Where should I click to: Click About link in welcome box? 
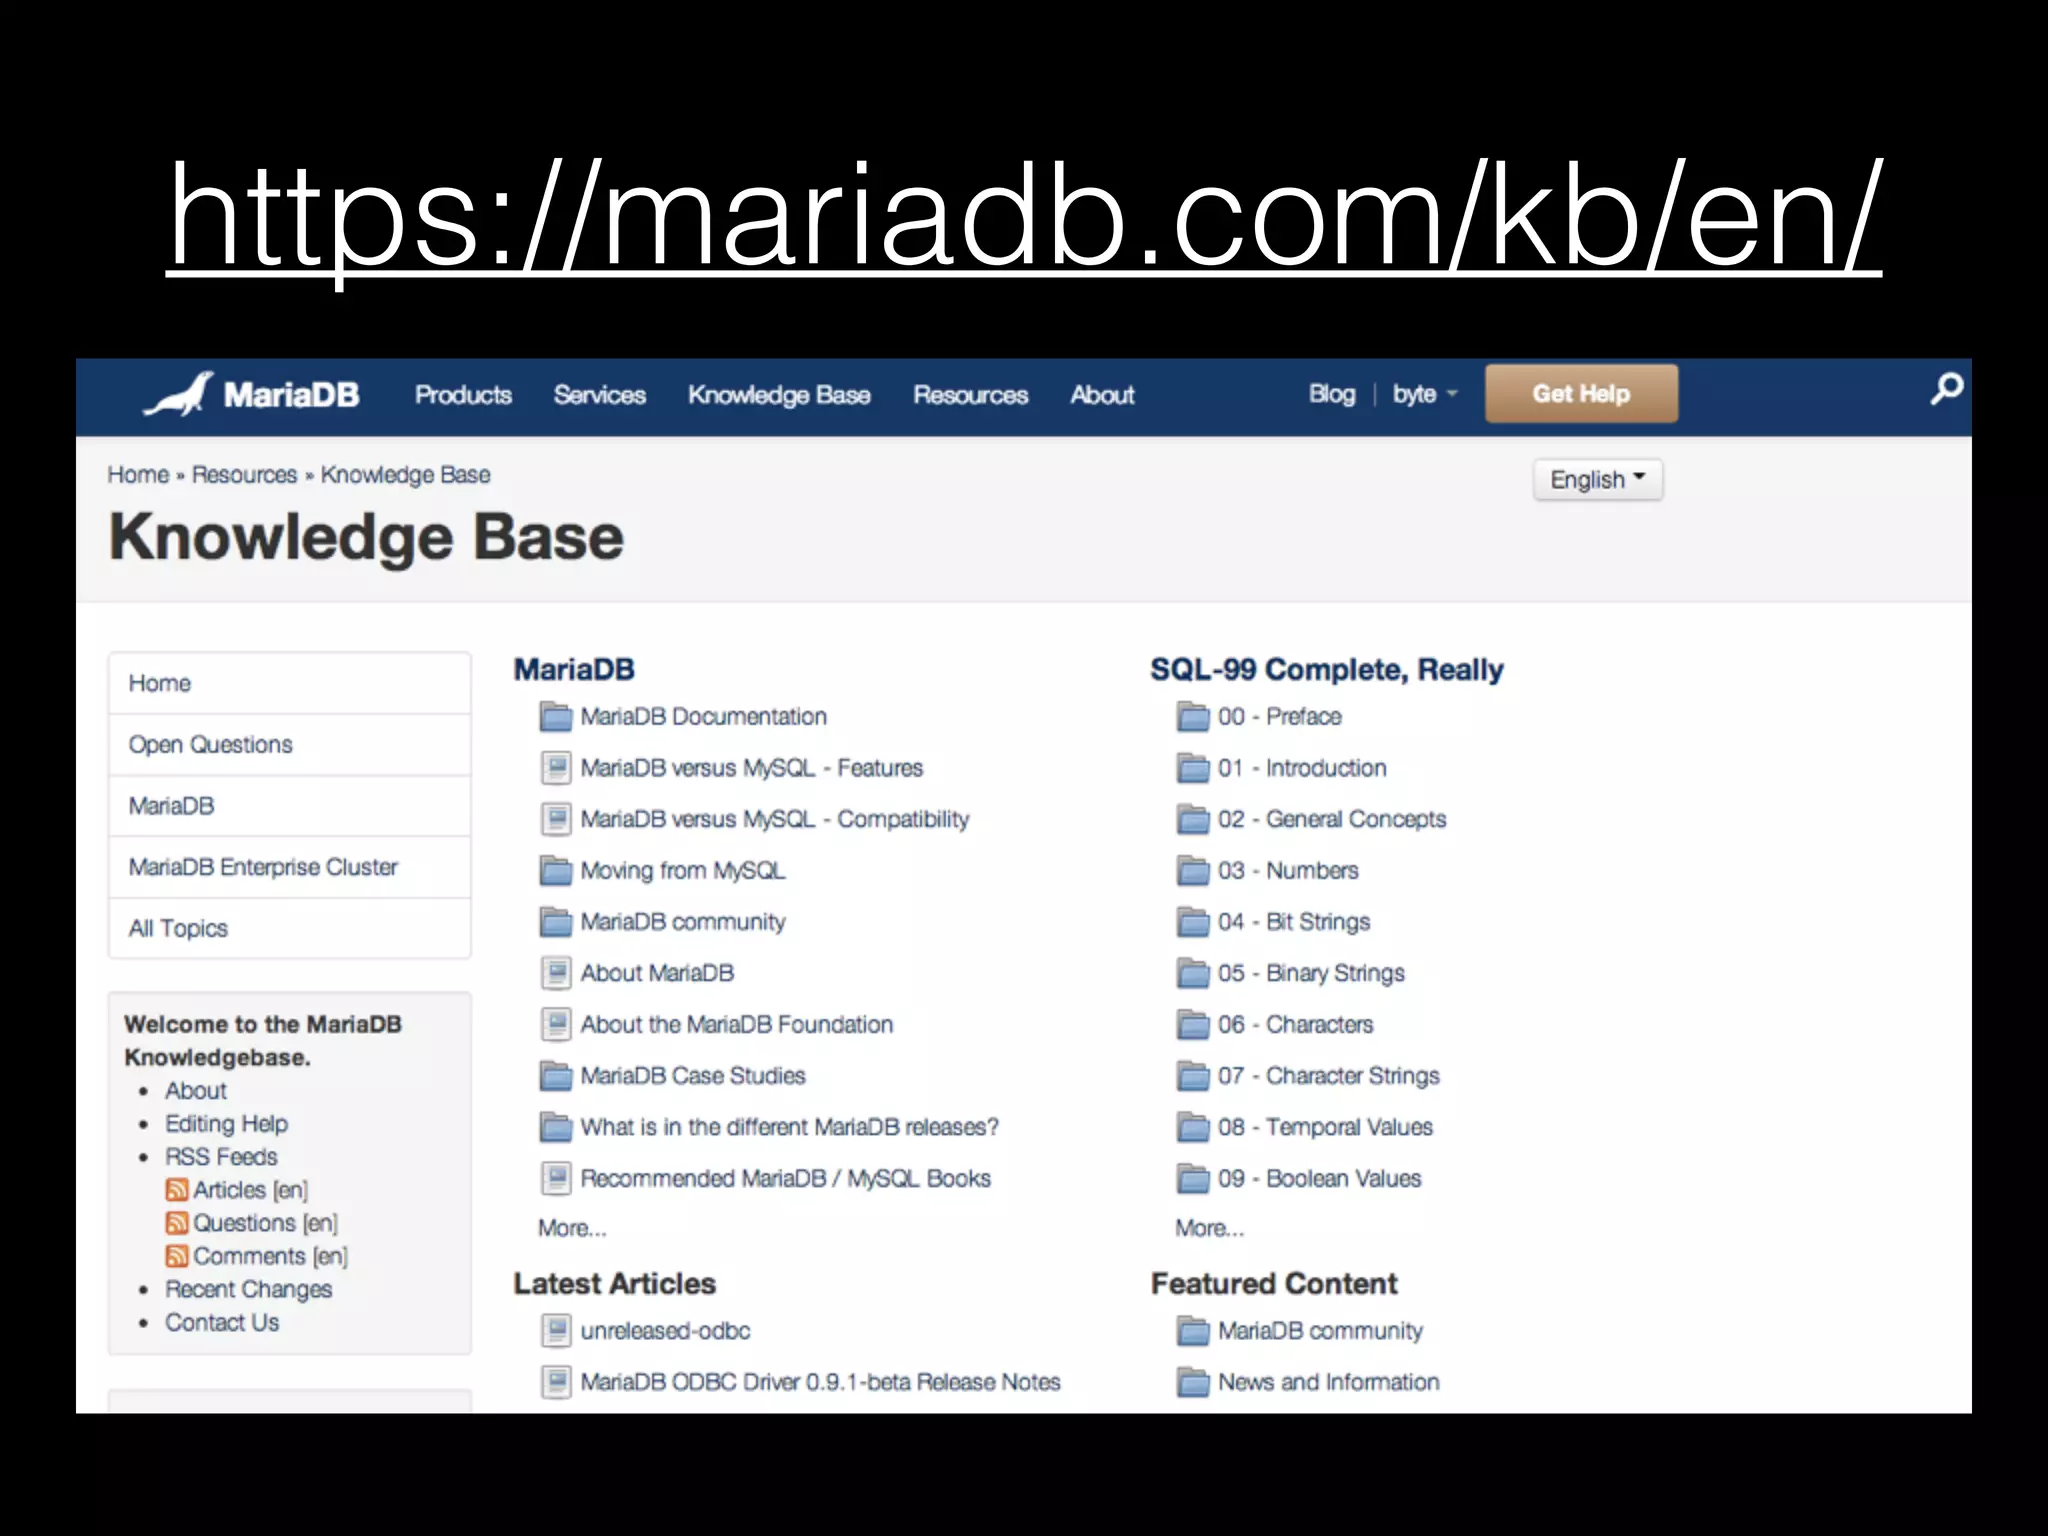click(196, 1091)
